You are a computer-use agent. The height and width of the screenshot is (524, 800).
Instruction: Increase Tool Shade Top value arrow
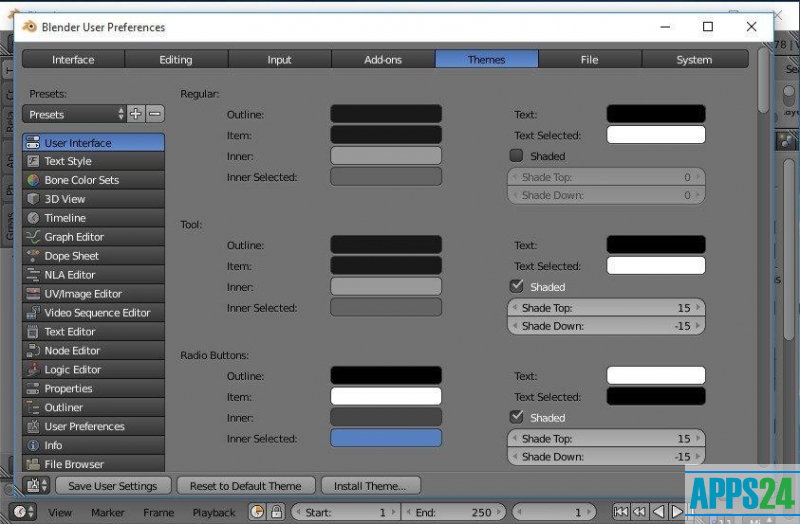click(x=698, y=308)
